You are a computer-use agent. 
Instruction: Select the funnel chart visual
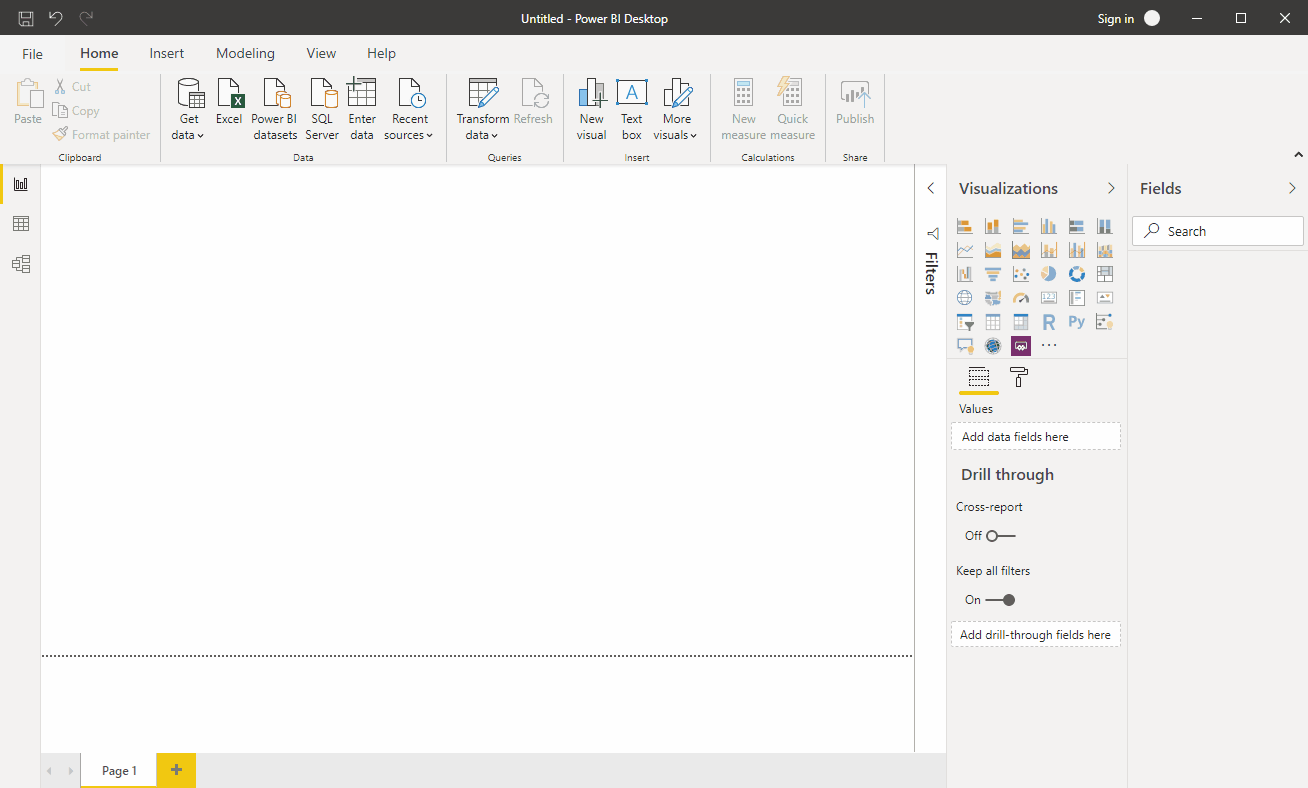[993, 273]
